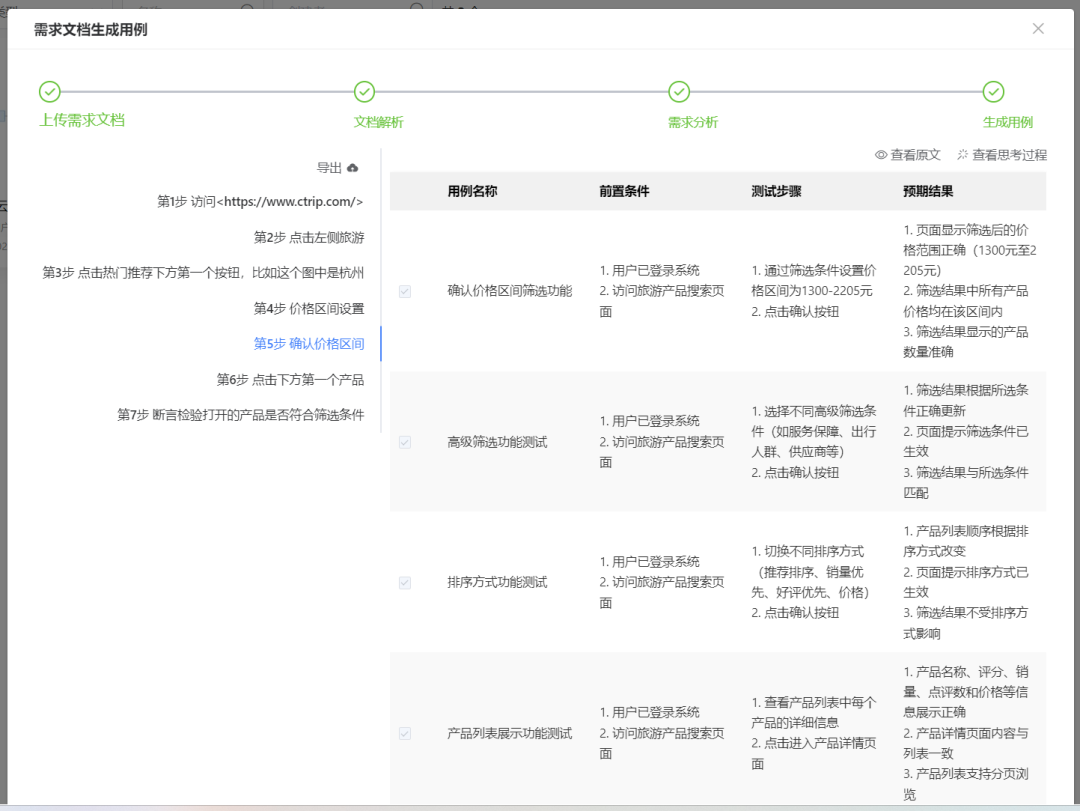Click the 需求分析 step check icon
1080x811 pixels.
[679, 92]
